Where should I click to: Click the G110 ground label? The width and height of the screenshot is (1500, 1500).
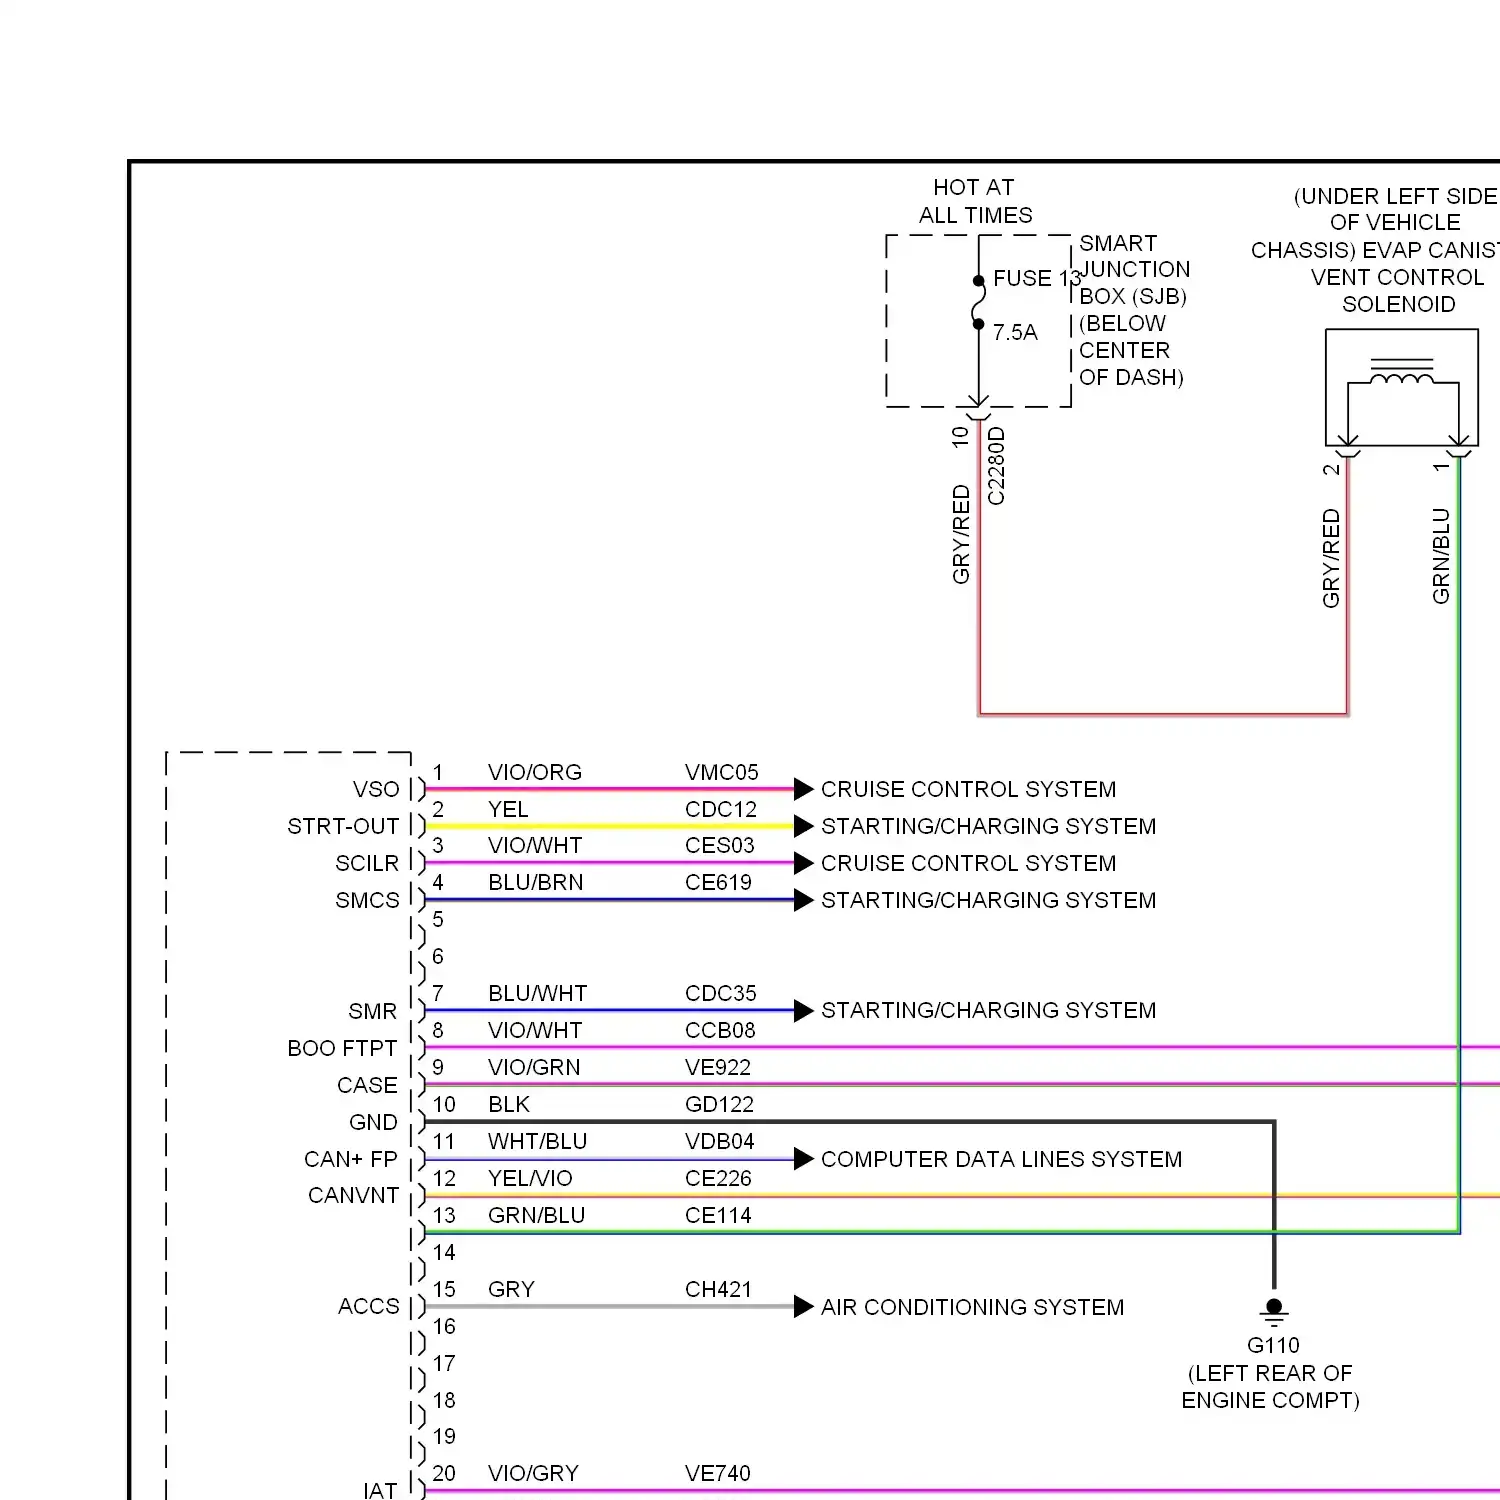pyautogui.click(x=1273, y=1345)
